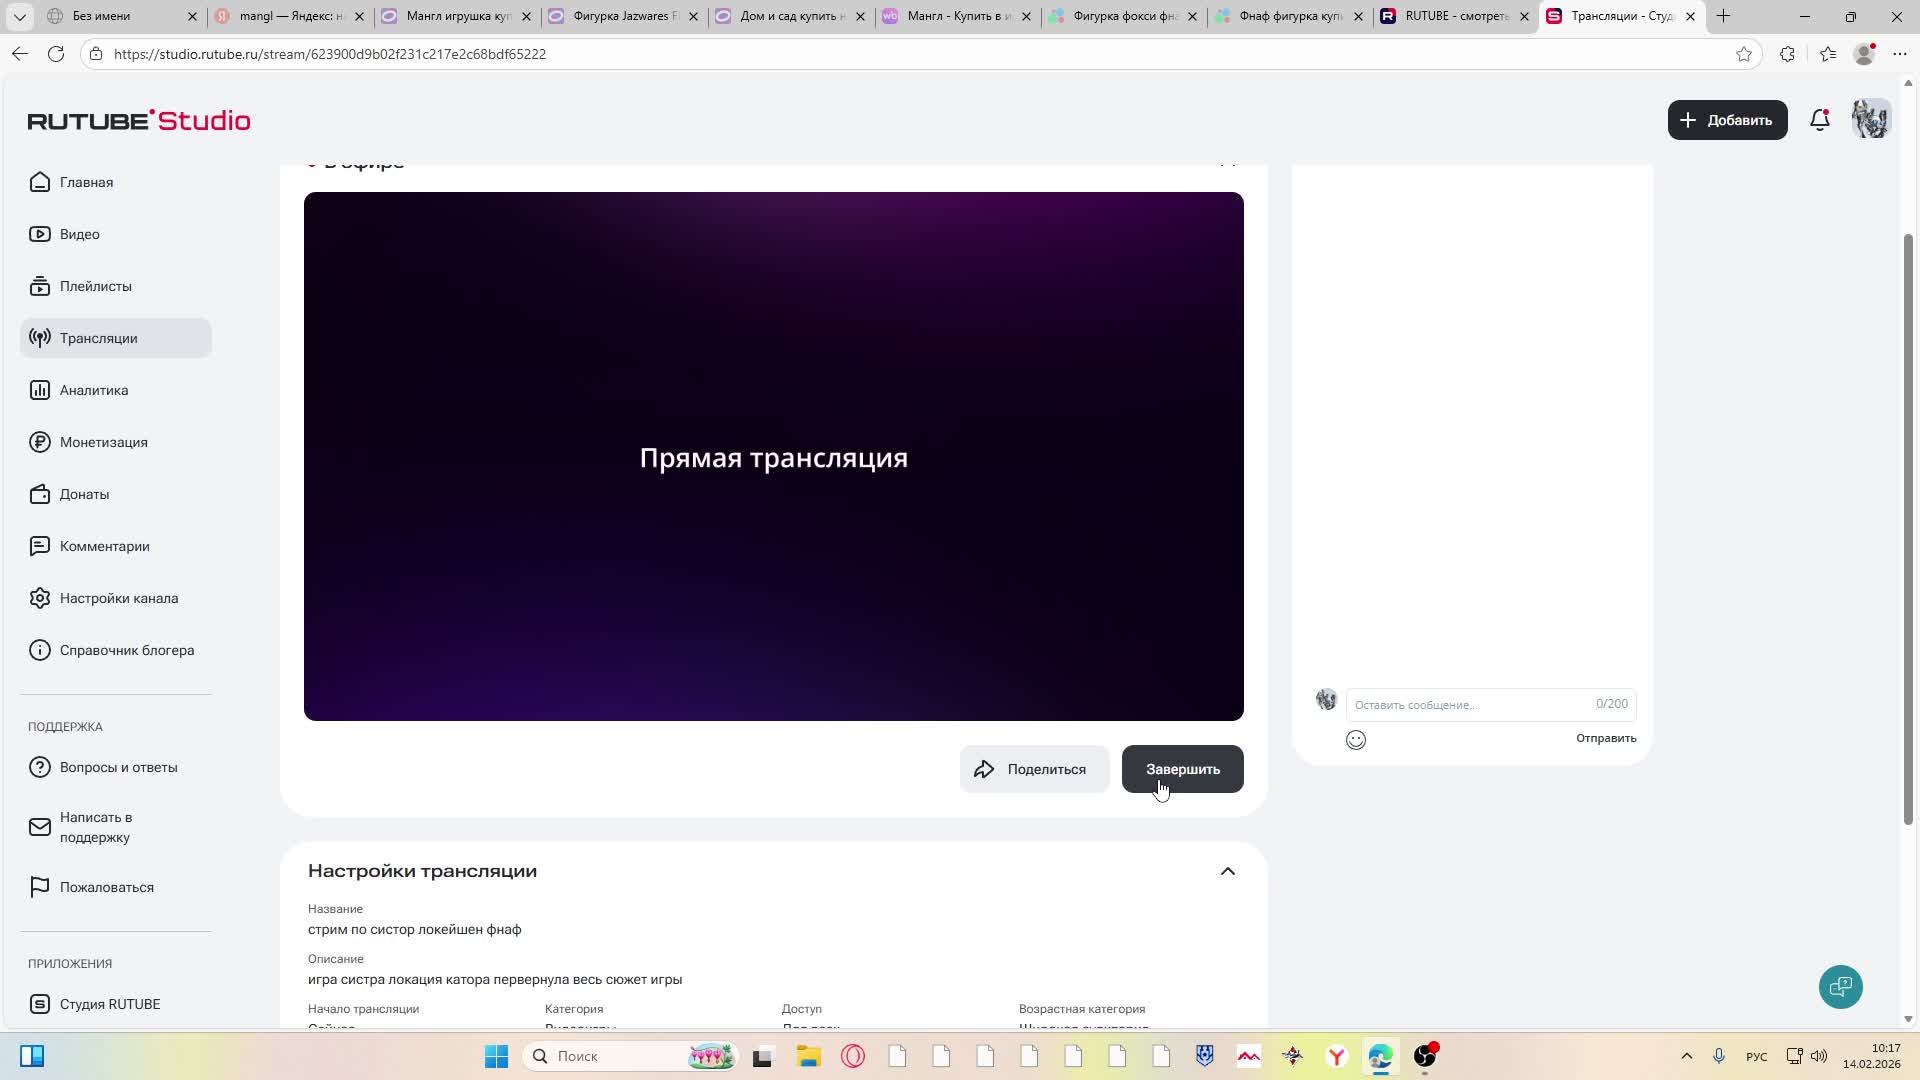The width and height of the screenshot is (1920, 1080).
Task: Click the support chat floating icon
Action: pos(1840,987)
